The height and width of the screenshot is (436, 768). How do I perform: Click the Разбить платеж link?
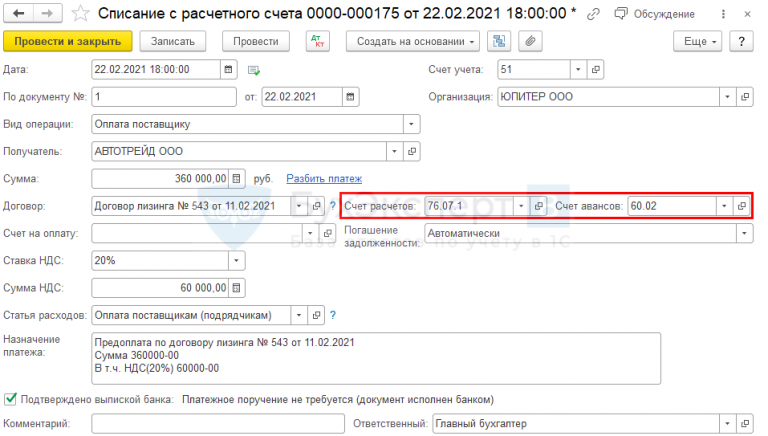pyautogui.click(x=324, y=179)
